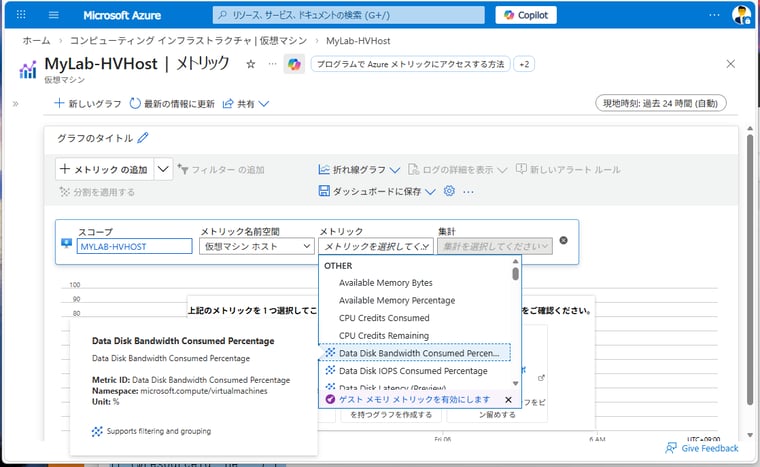Click metric list scroll up arrow
This screenshot has width=760, height=467.
(515, 261)
